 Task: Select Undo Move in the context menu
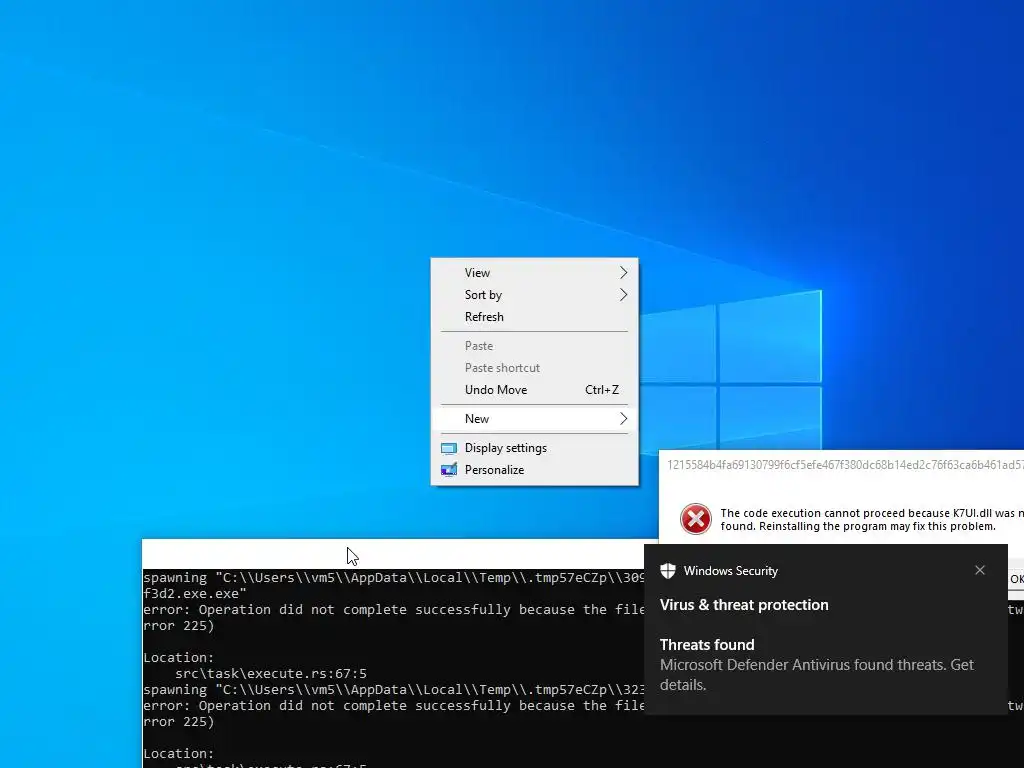[534, 390]
